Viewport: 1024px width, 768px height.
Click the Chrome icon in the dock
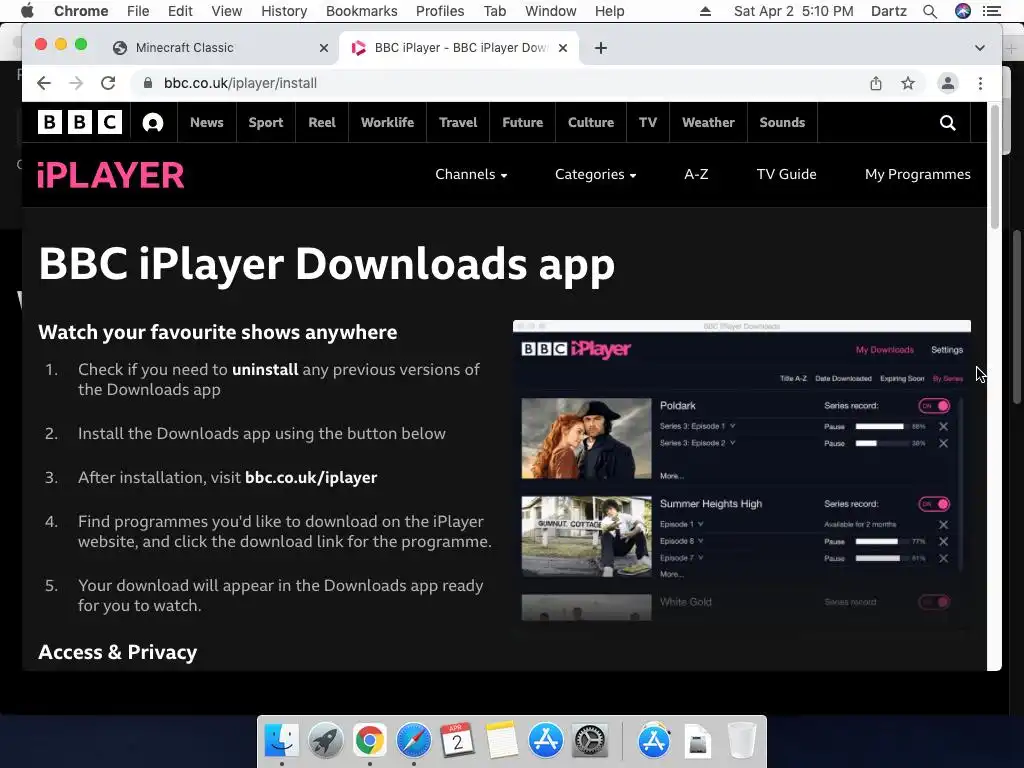(x=370, y=740)
